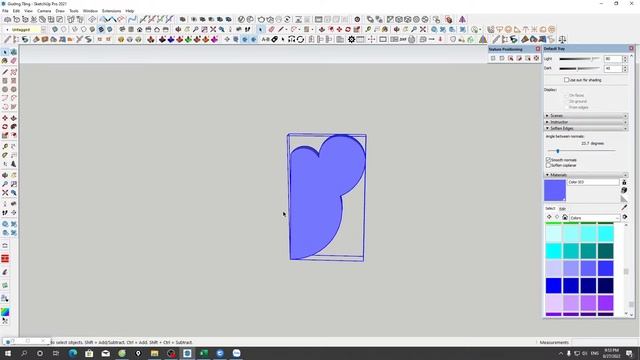This screenshot has width=640, height=360.
Task: Open materials Details arrow menu
Action: 624,218
